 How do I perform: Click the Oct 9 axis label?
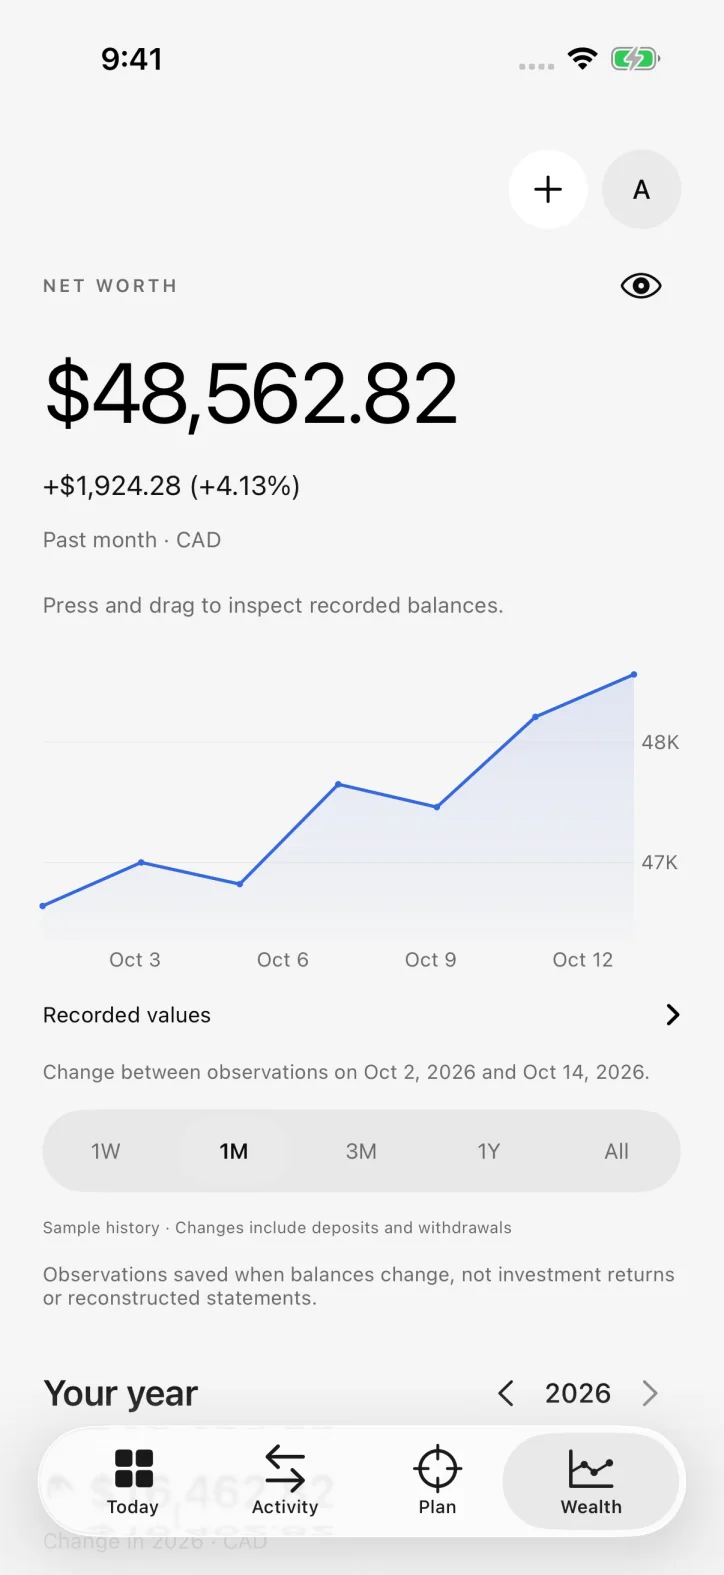431,960
